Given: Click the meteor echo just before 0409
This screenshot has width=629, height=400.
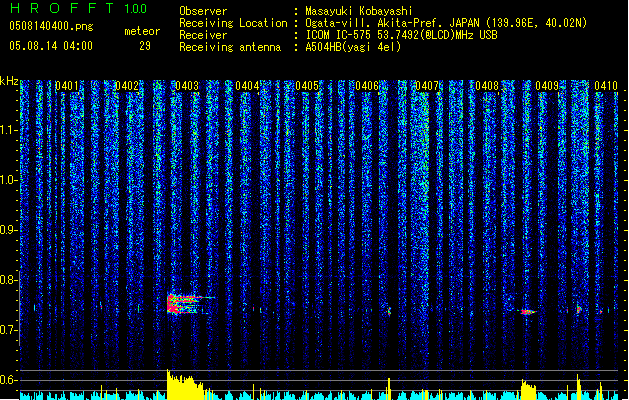Looking at the screenshot, I should tap(528, 312).
